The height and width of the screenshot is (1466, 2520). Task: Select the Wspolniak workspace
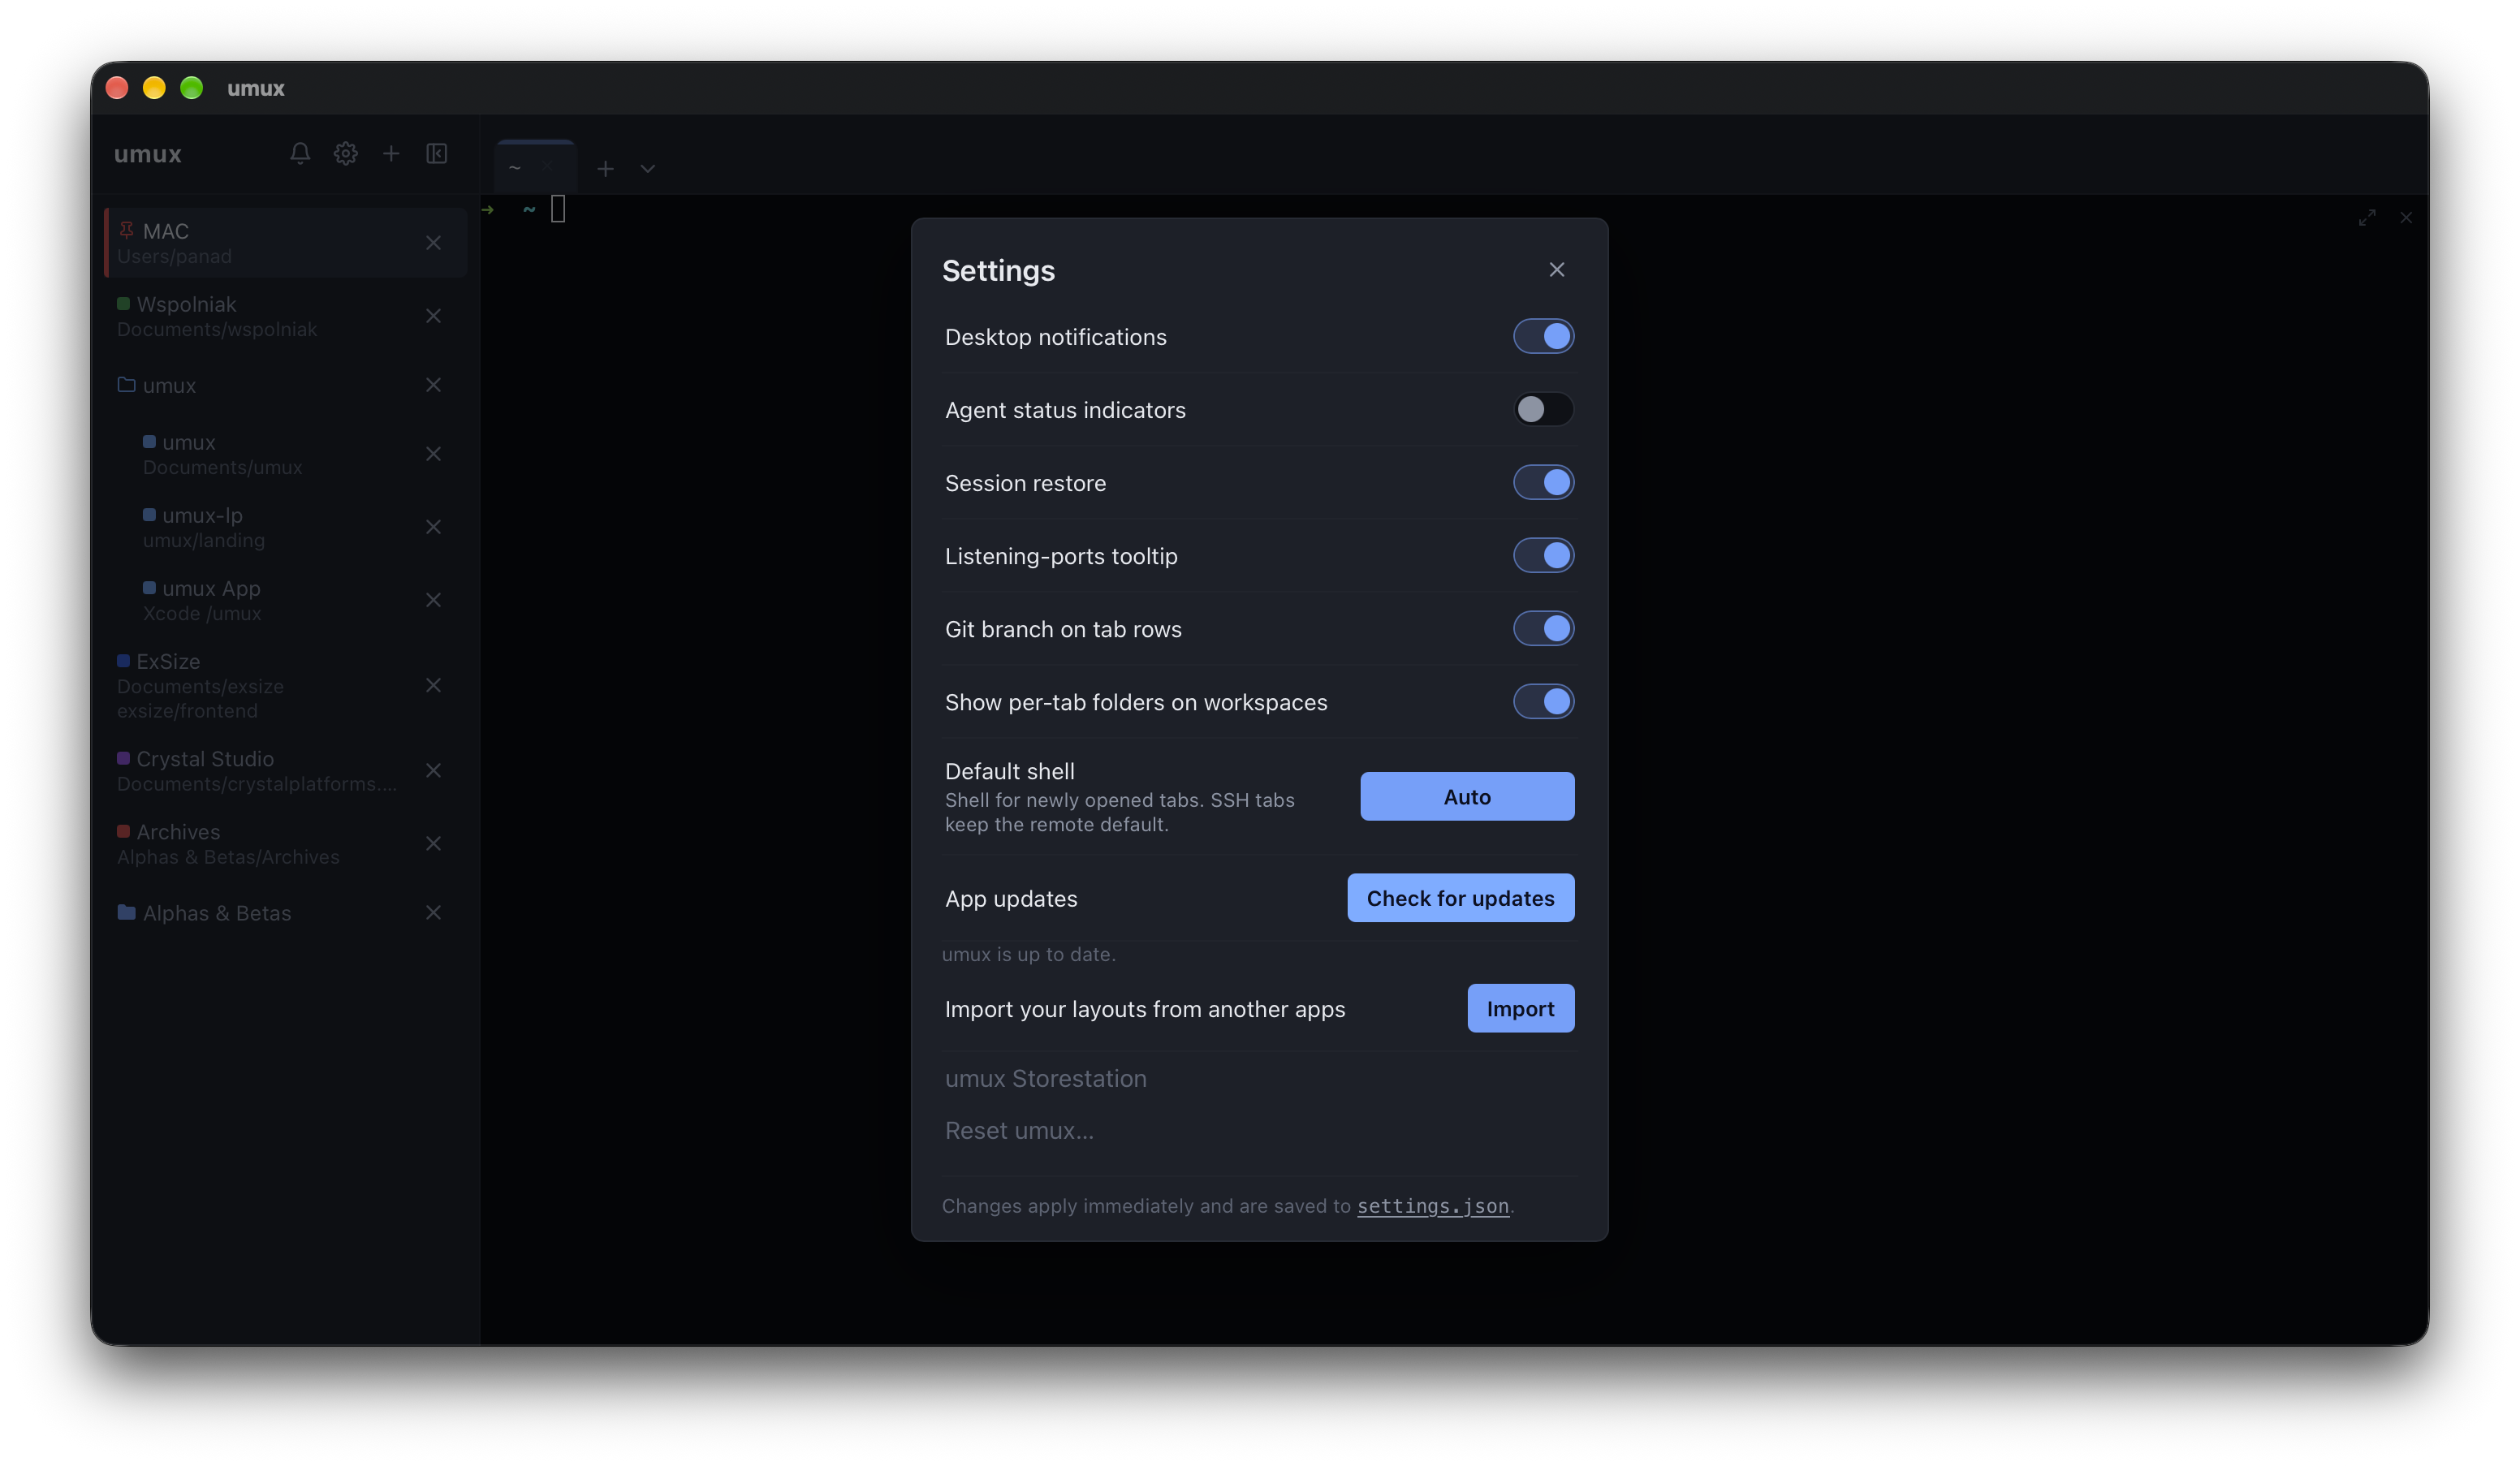pos(286,316)
